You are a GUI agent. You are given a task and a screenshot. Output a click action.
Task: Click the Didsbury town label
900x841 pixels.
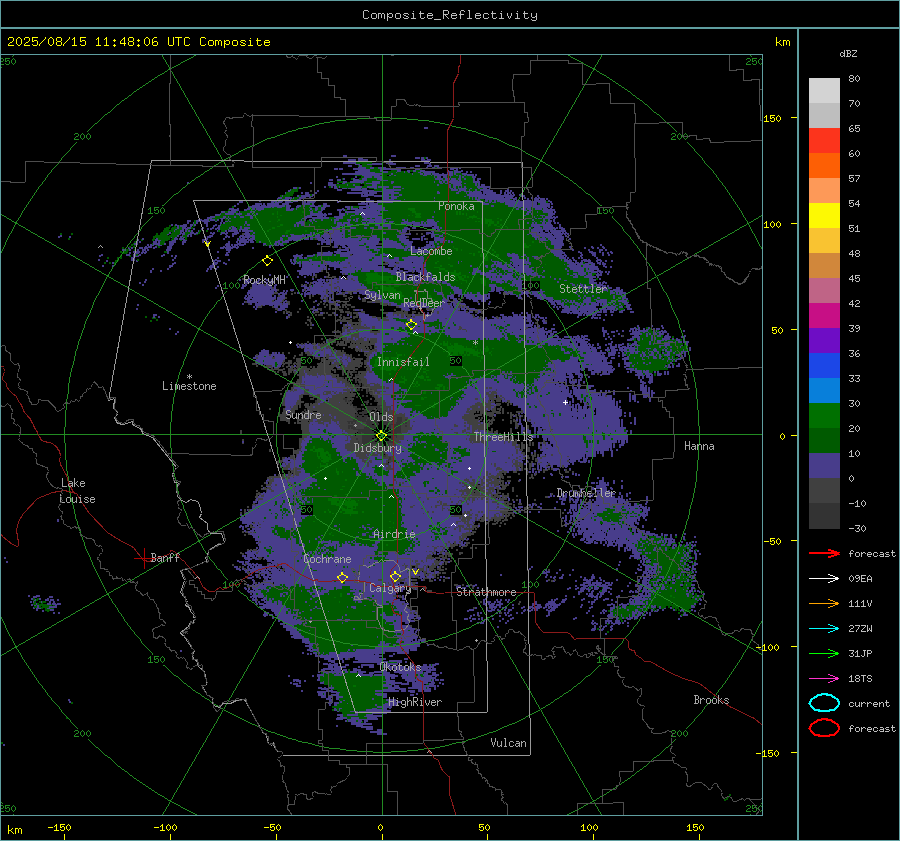pyautogui.click(x=377, y=448)
